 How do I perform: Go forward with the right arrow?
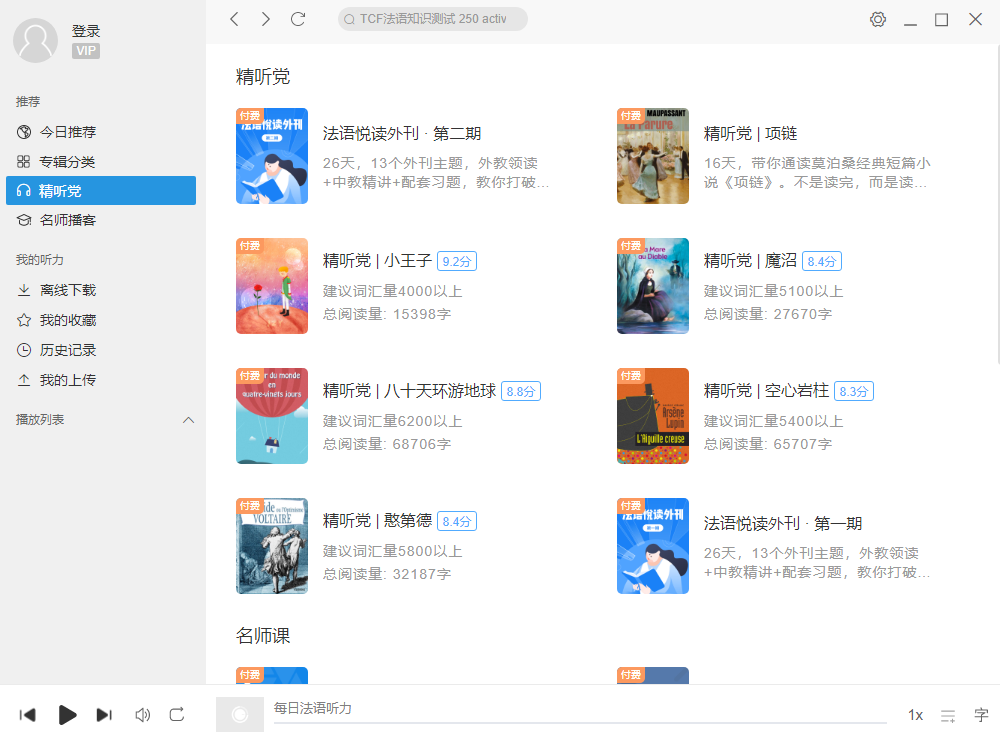pyautogui.click(x=265, y=19)
